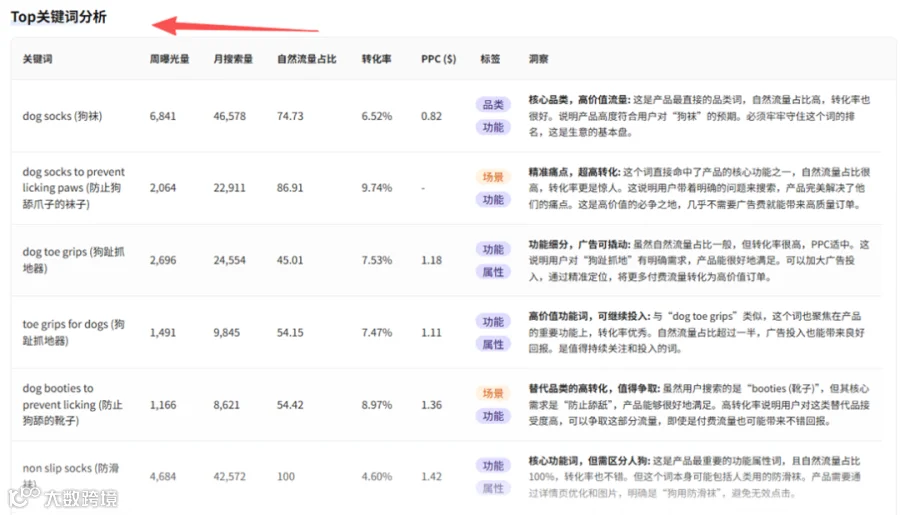Click conversion rate 9.74%
Viewport: 900px width, 515px height.
coord(377,188)
